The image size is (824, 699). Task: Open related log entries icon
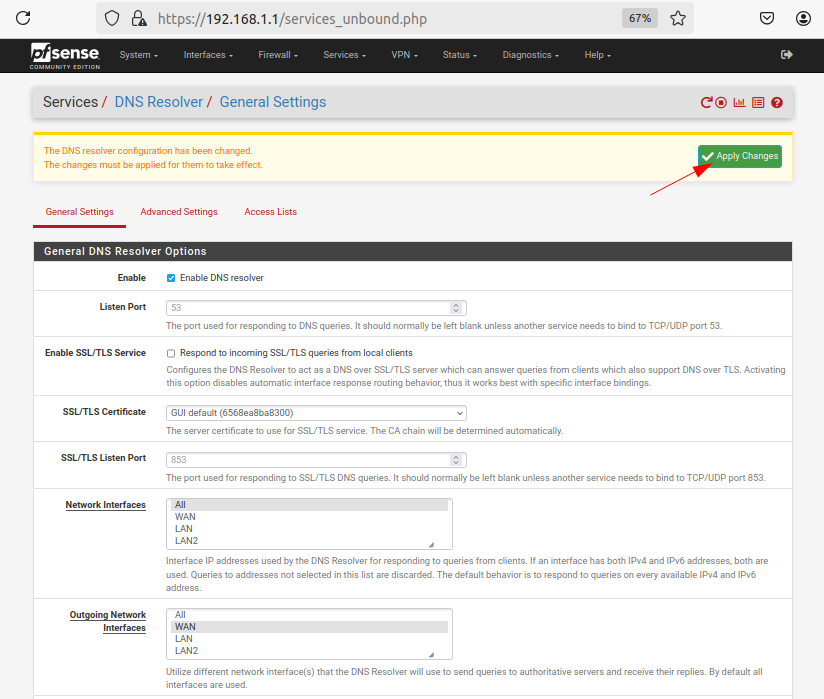757,102
